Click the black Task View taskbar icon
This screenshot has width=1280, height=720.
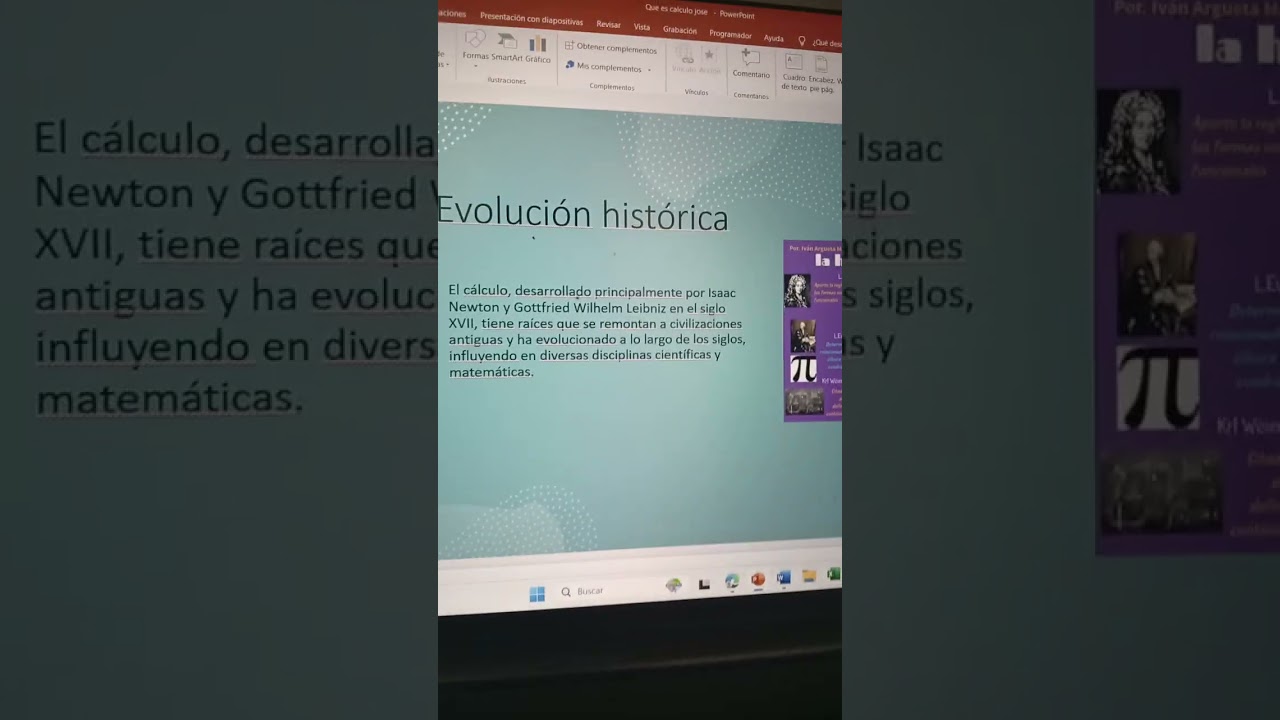click(704, 584)
